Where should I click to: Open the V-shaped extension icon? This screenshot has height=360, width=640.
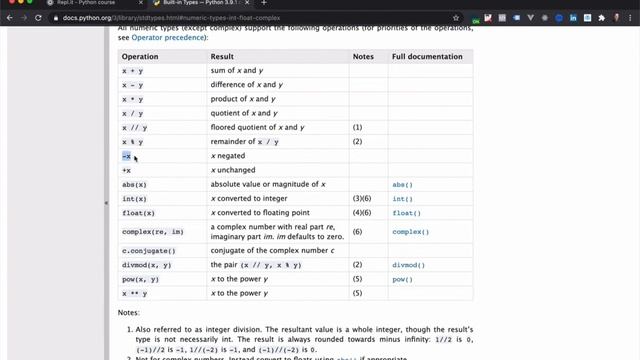530,18
